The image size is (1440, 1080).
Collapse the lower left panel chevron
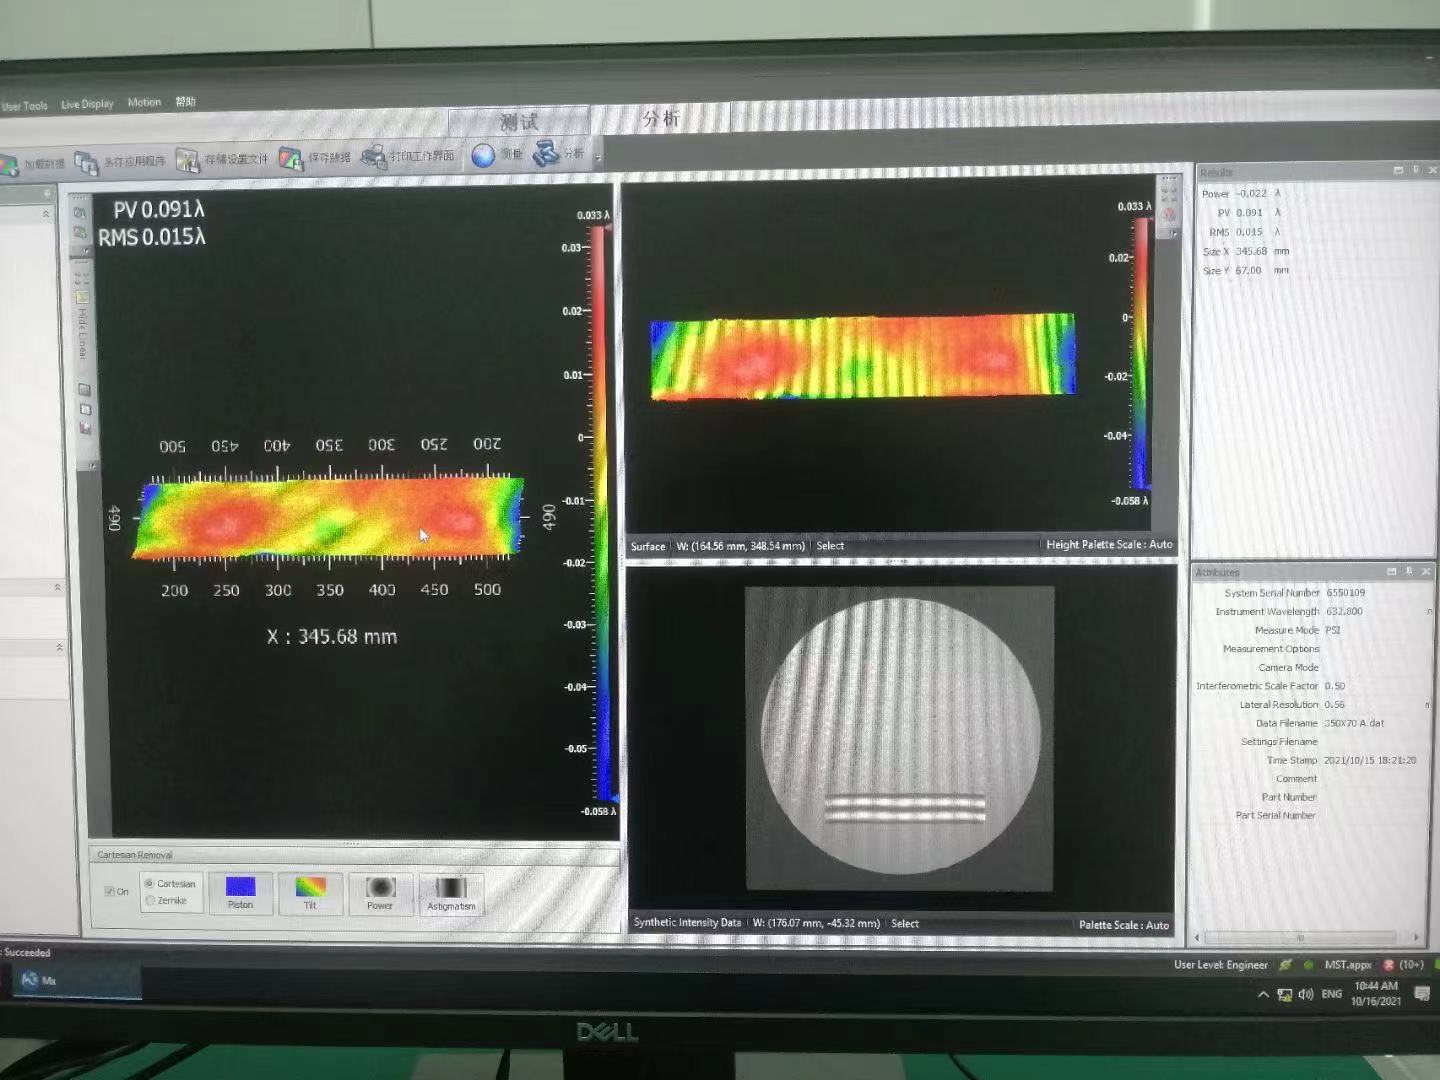click(x=59, y=648)
